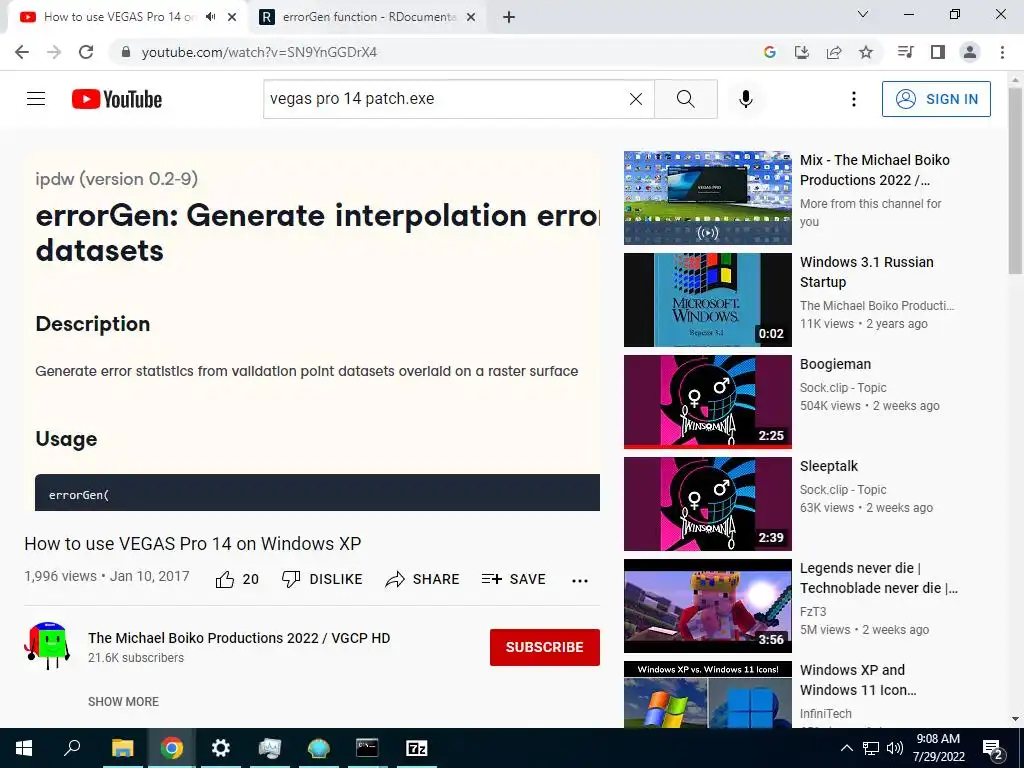Open the tab search chevron dropdown
This screenshot has width=1024, height=768.
click(x=863, y=14)
